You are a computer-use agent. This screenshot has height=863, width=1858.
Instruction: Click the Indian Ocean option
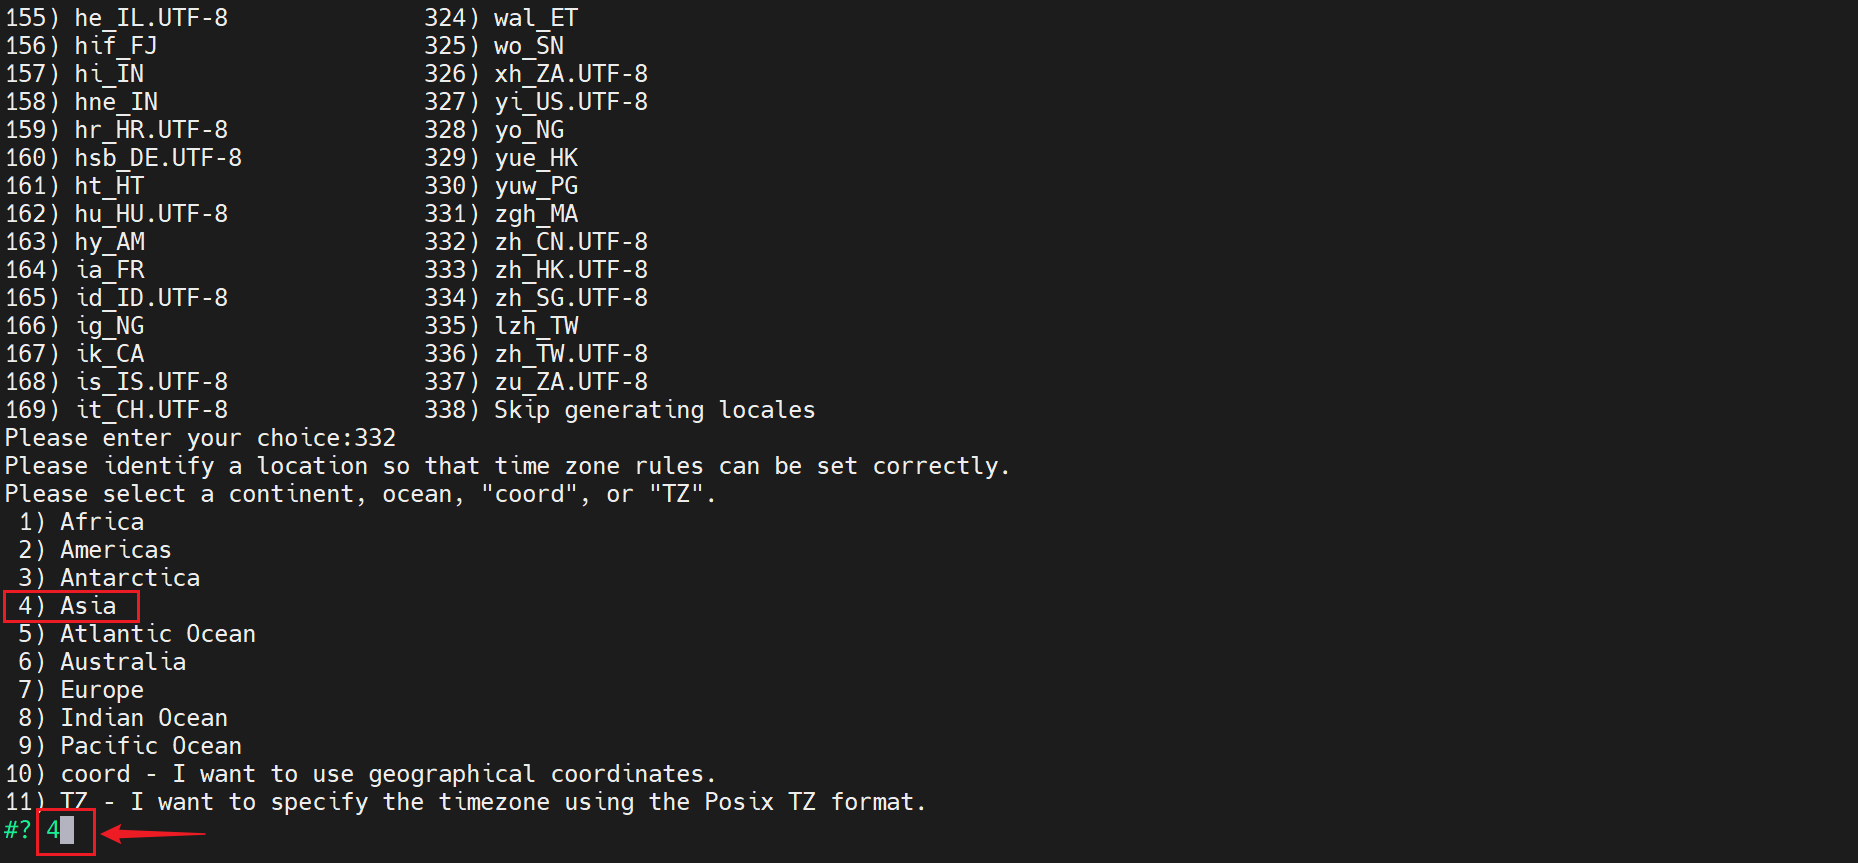pos(143,718)
